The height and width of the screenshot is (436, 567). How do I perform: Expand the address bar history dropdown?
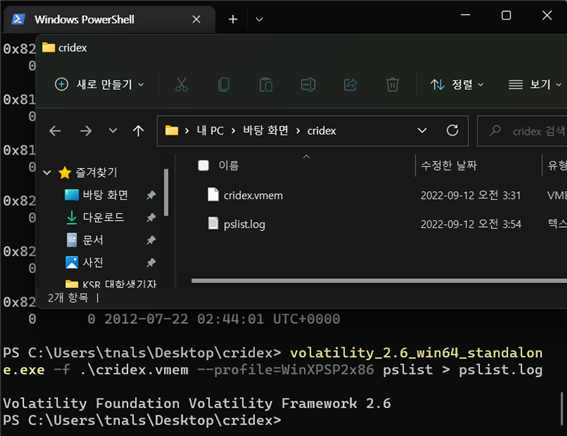[422, 131]
